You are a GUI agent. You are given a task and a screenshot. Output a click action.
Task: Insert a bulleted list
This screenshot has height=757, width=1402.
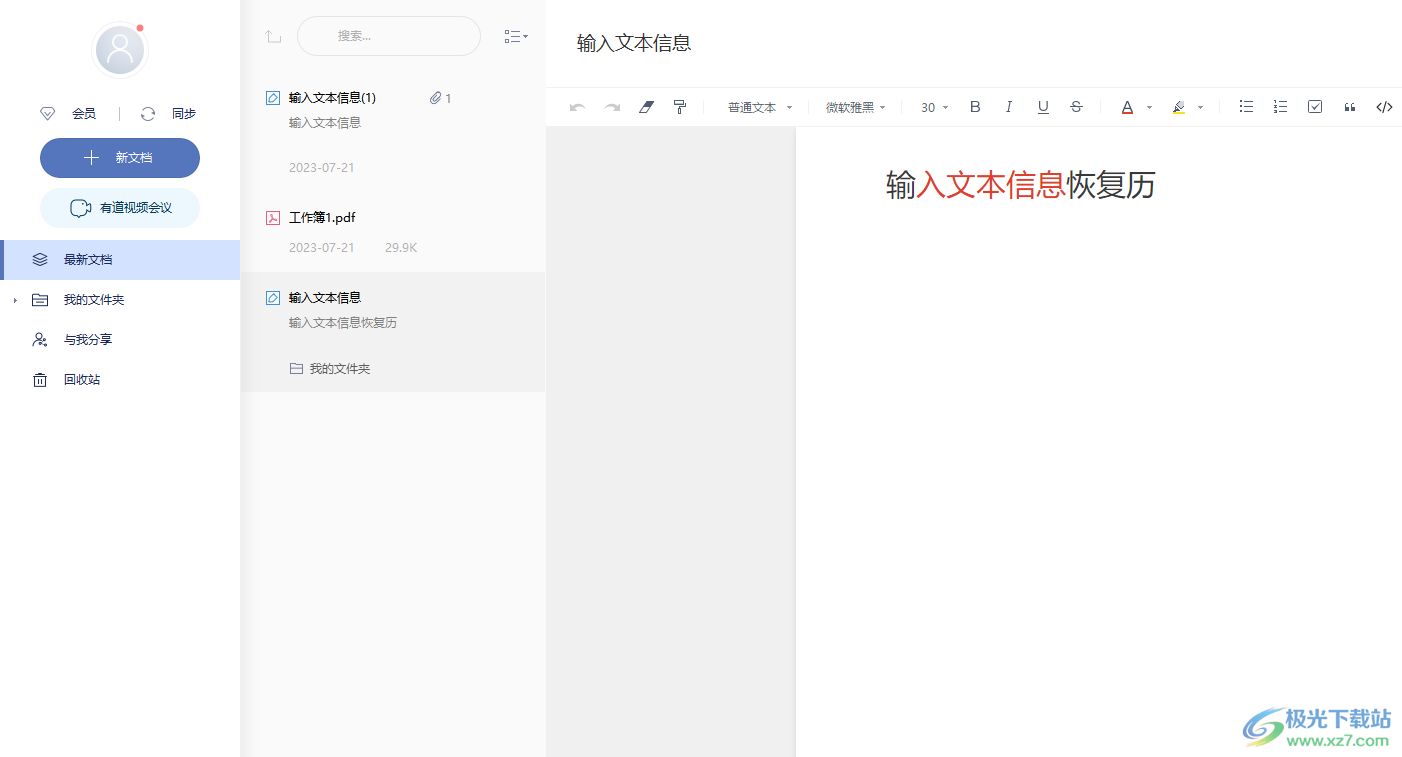(x=1246, y=107)
